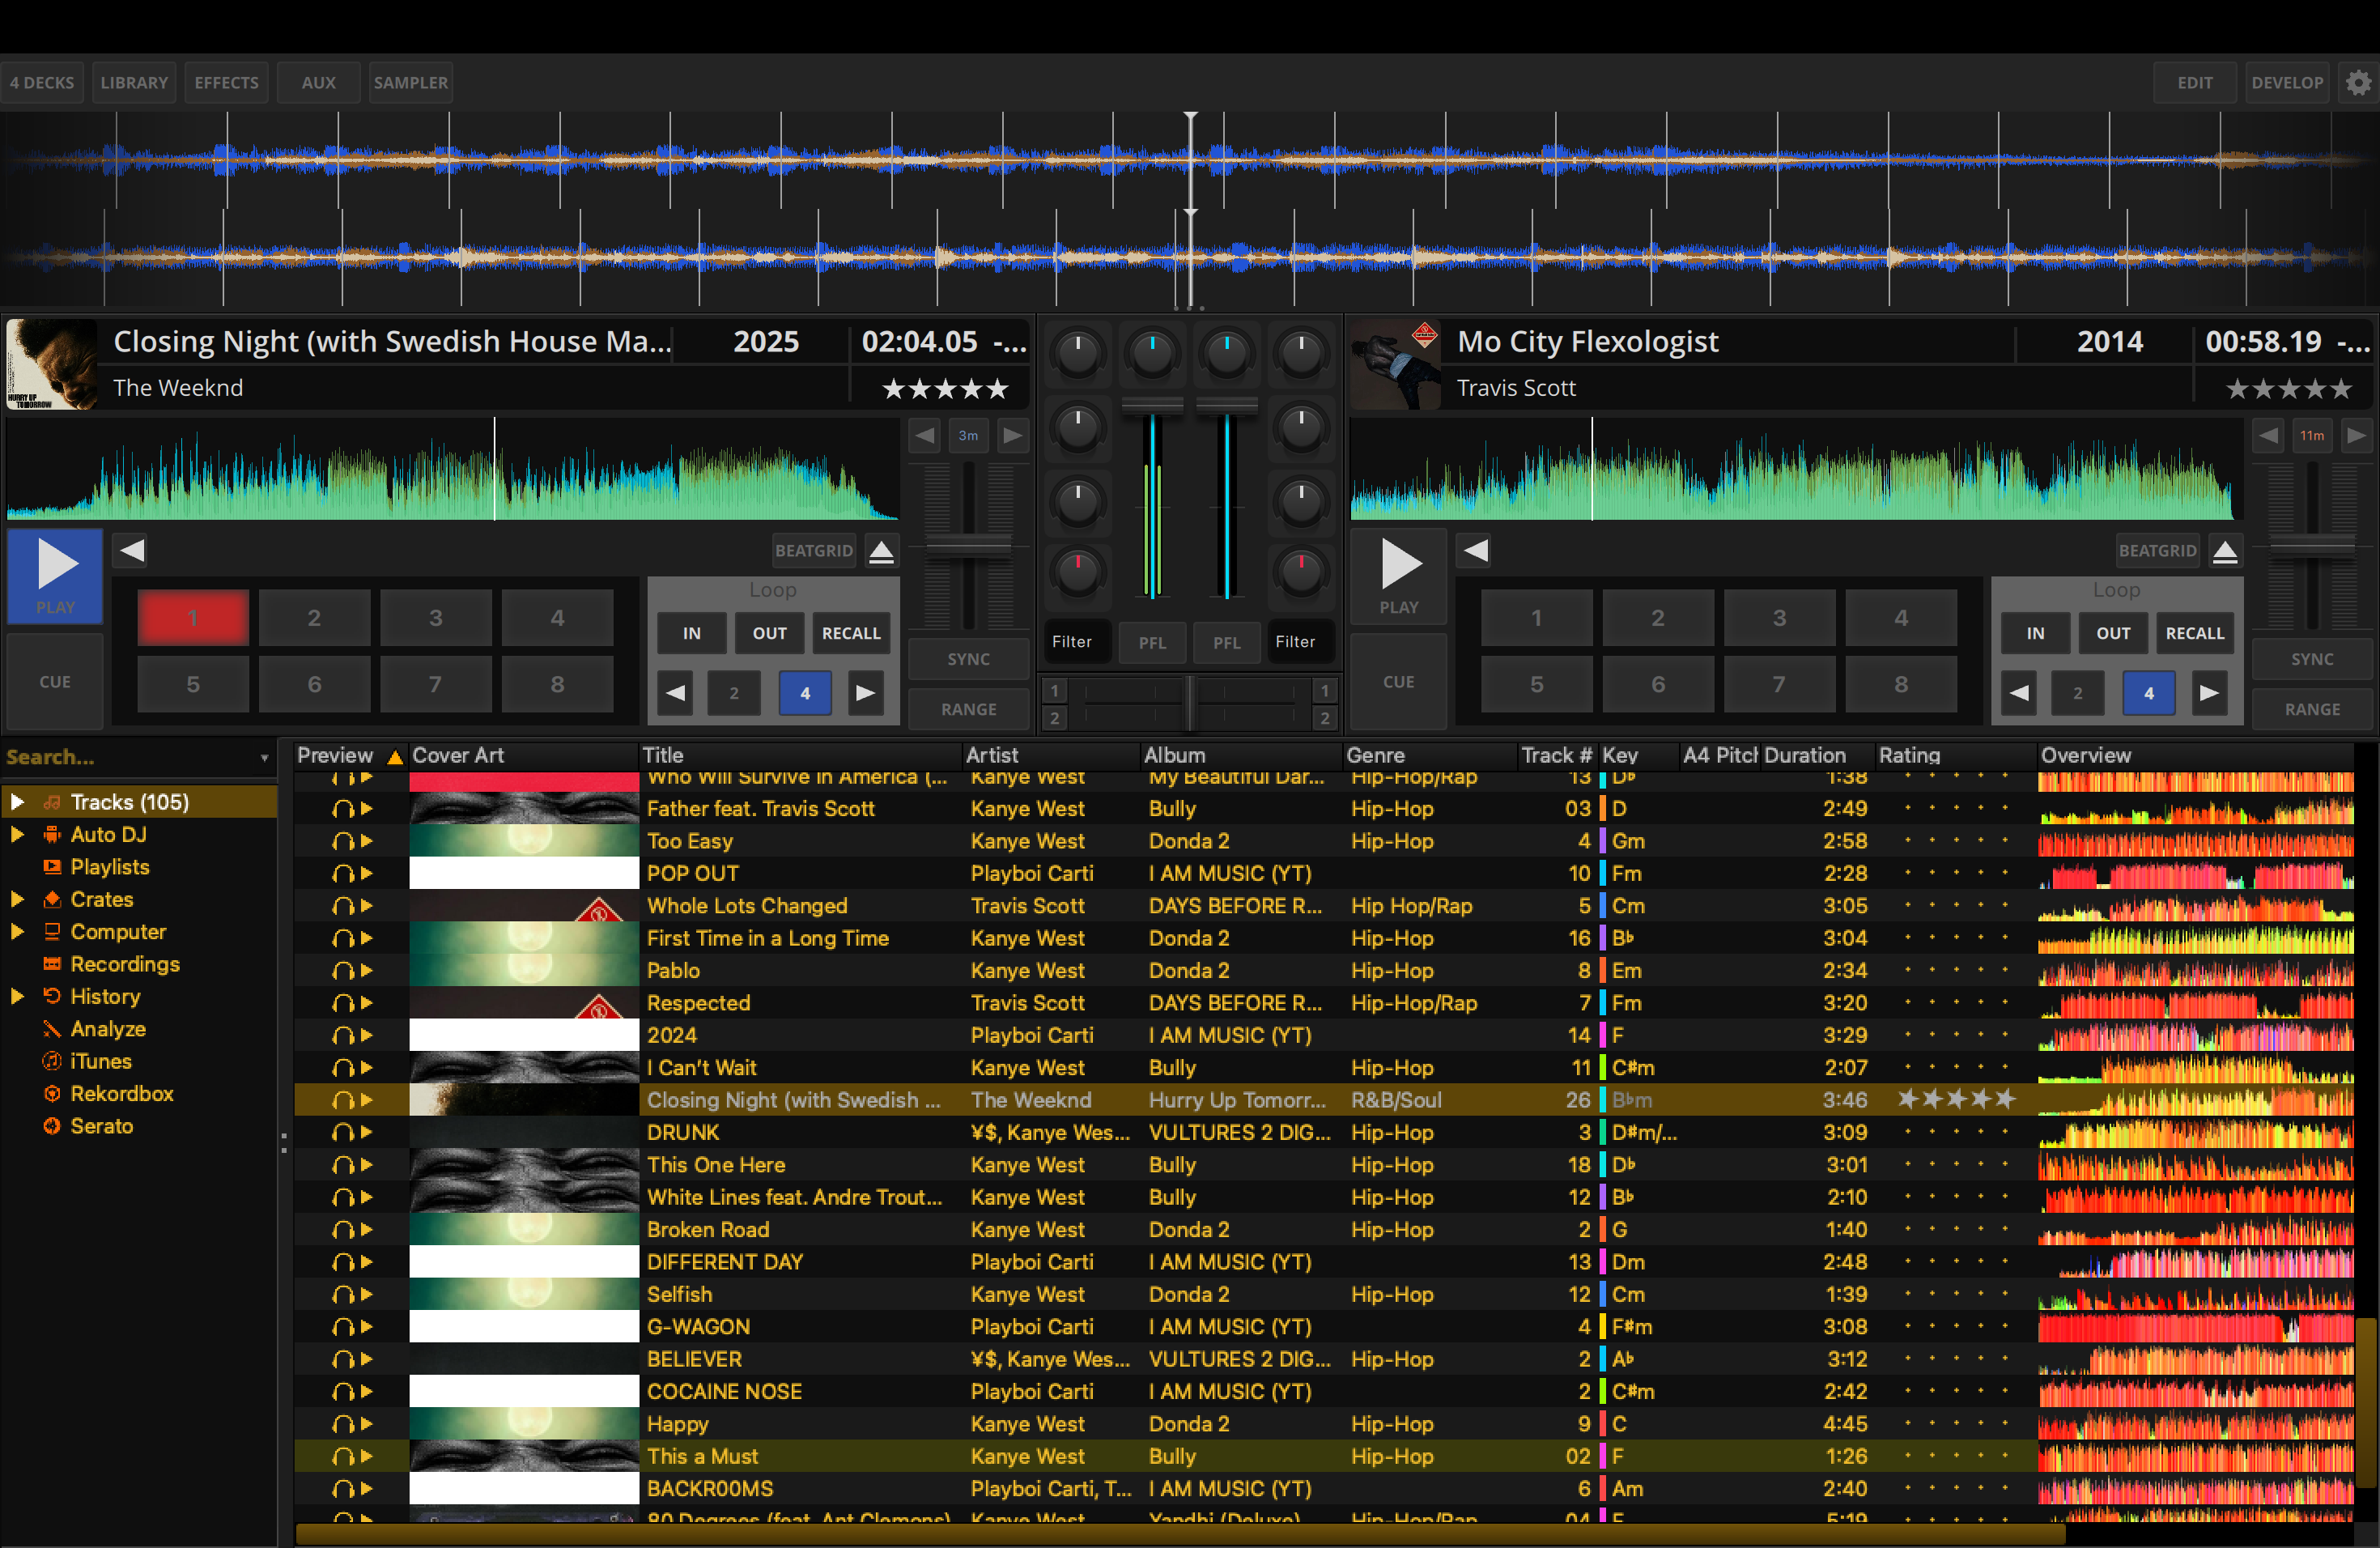Trigger hotcue 1 on deck 1

point(193,618)
